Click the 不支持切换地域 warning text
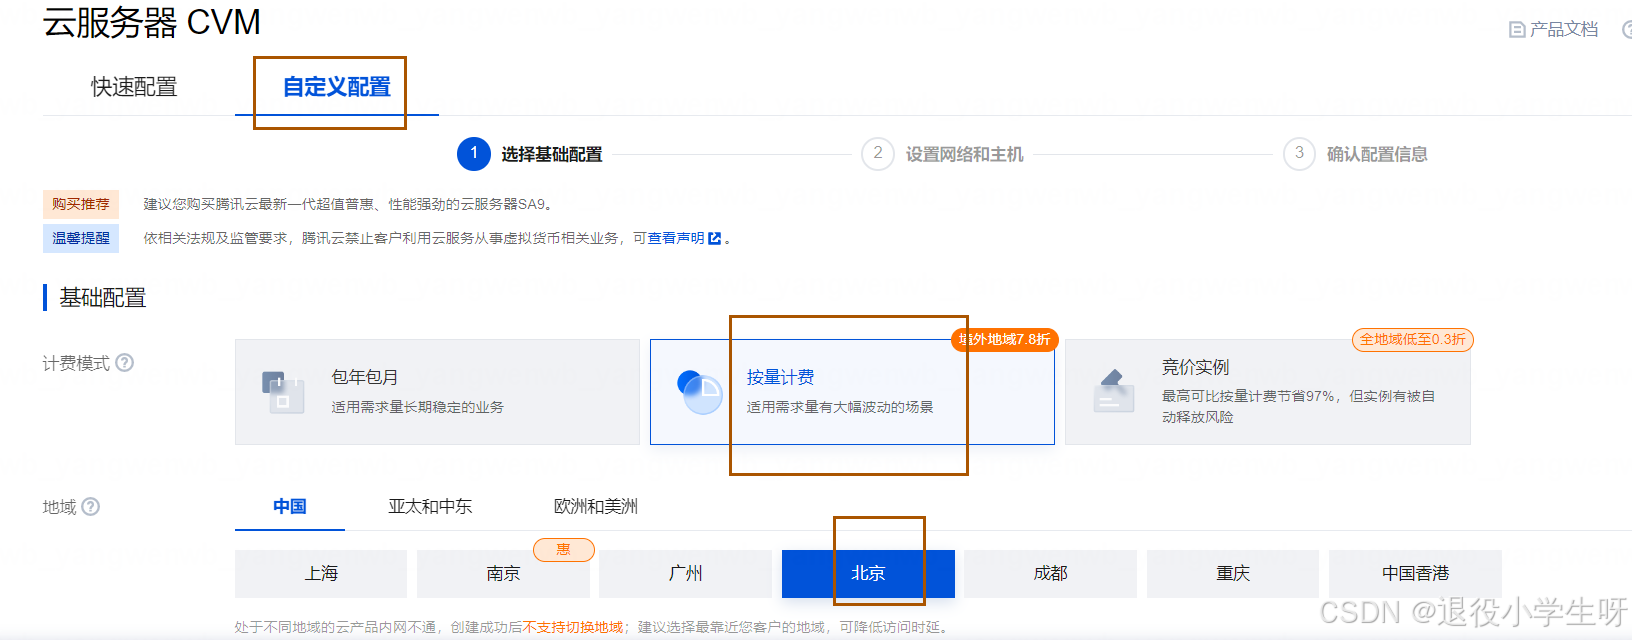The height and width of the screenshot is (640, 1632). (x=573, y=627)
